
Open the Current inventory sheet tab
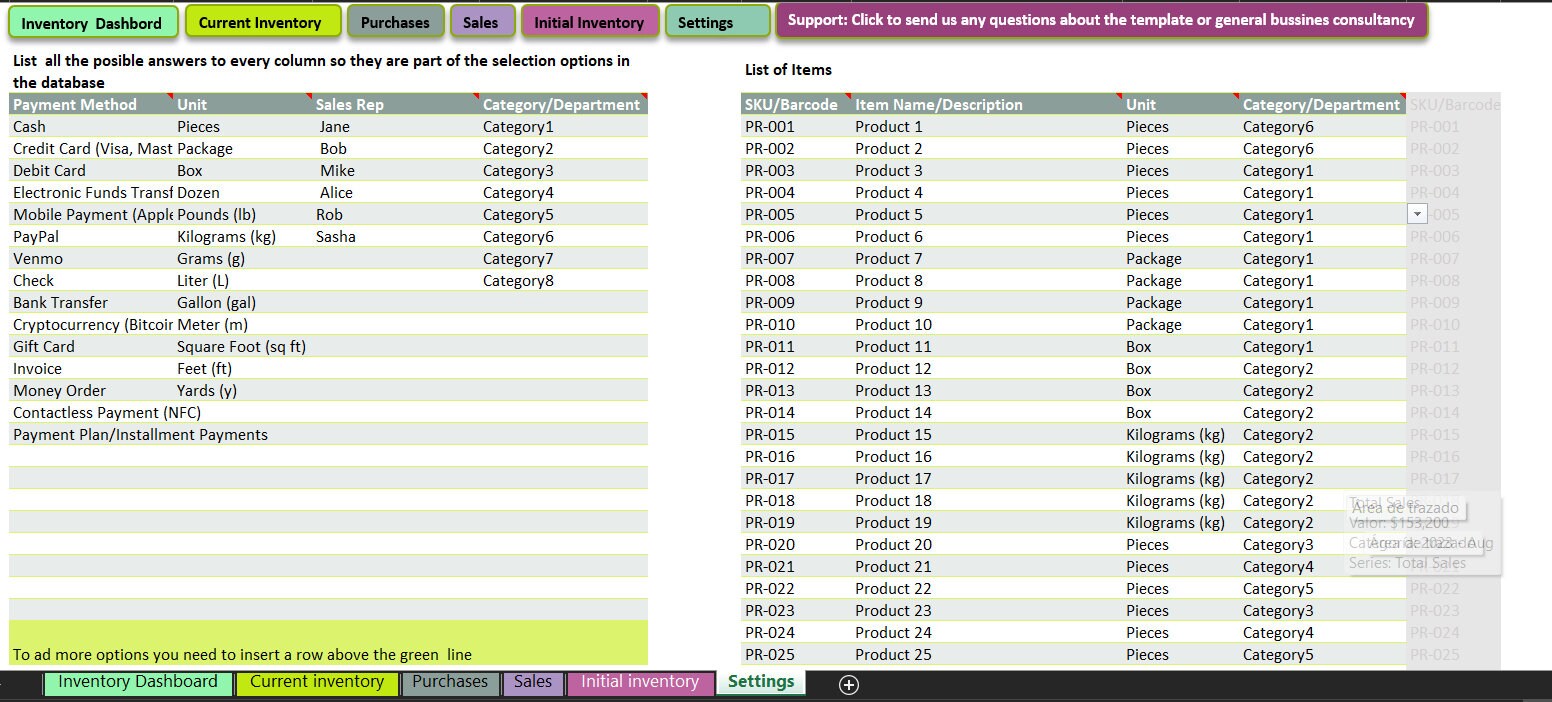(x=317, y=681)
